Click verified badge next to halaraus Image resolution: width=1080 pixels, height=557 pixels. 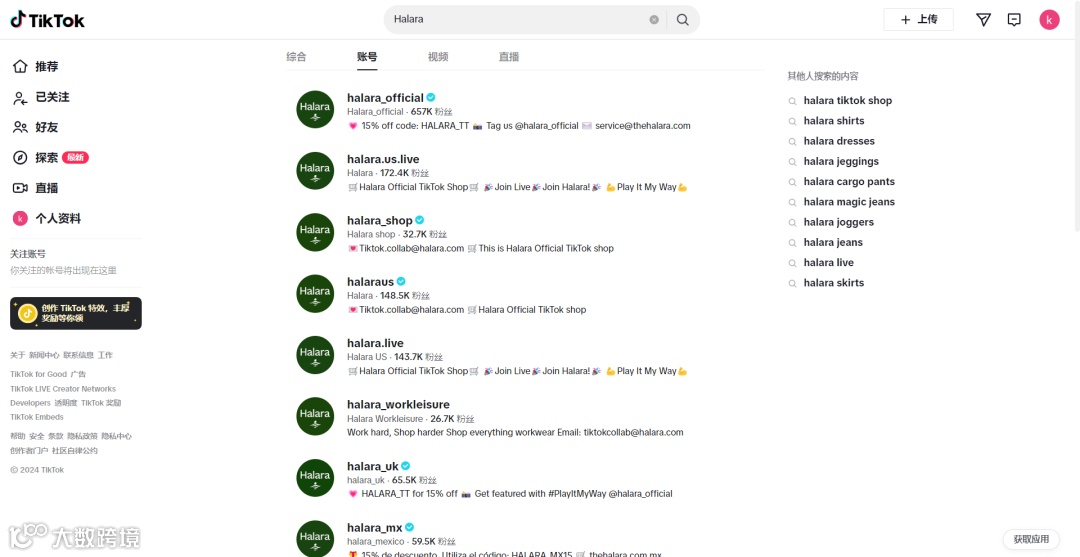pyautogui.click(x=401, y=282)
